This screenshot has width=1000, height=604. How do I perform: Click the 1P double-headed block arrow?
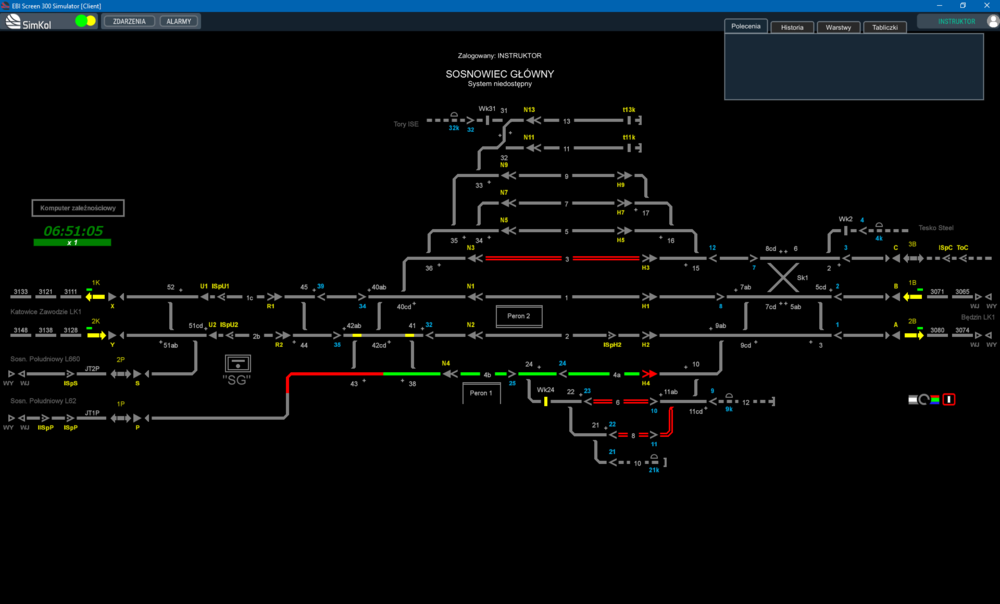(x=121, y=418)
